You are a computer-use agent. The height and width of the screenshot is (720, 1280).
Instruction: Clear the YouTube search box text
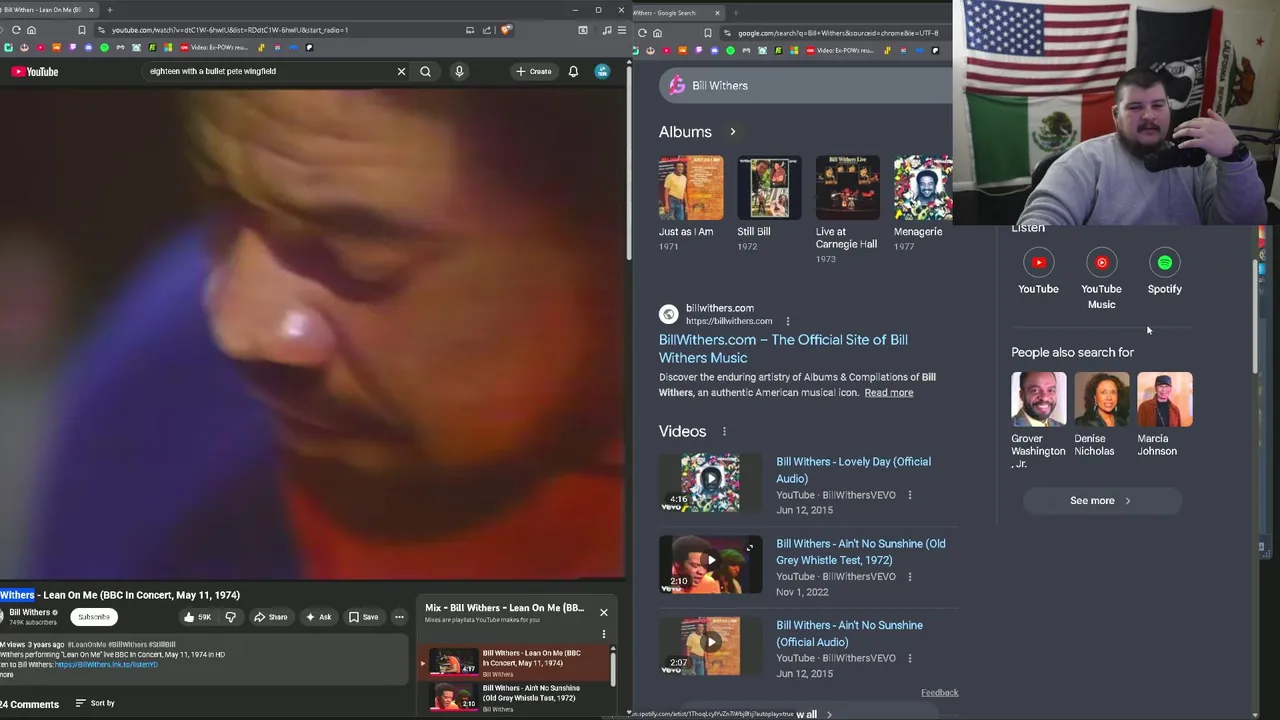pyautogui.click(x=401, y=71)
